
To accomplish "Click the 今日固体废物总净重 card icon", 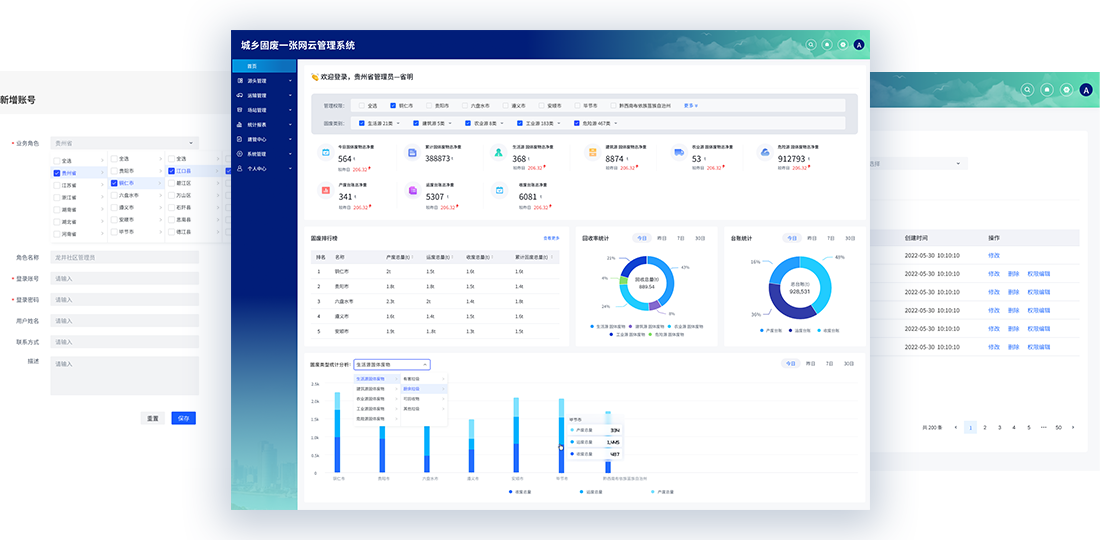I will (325, 152).
